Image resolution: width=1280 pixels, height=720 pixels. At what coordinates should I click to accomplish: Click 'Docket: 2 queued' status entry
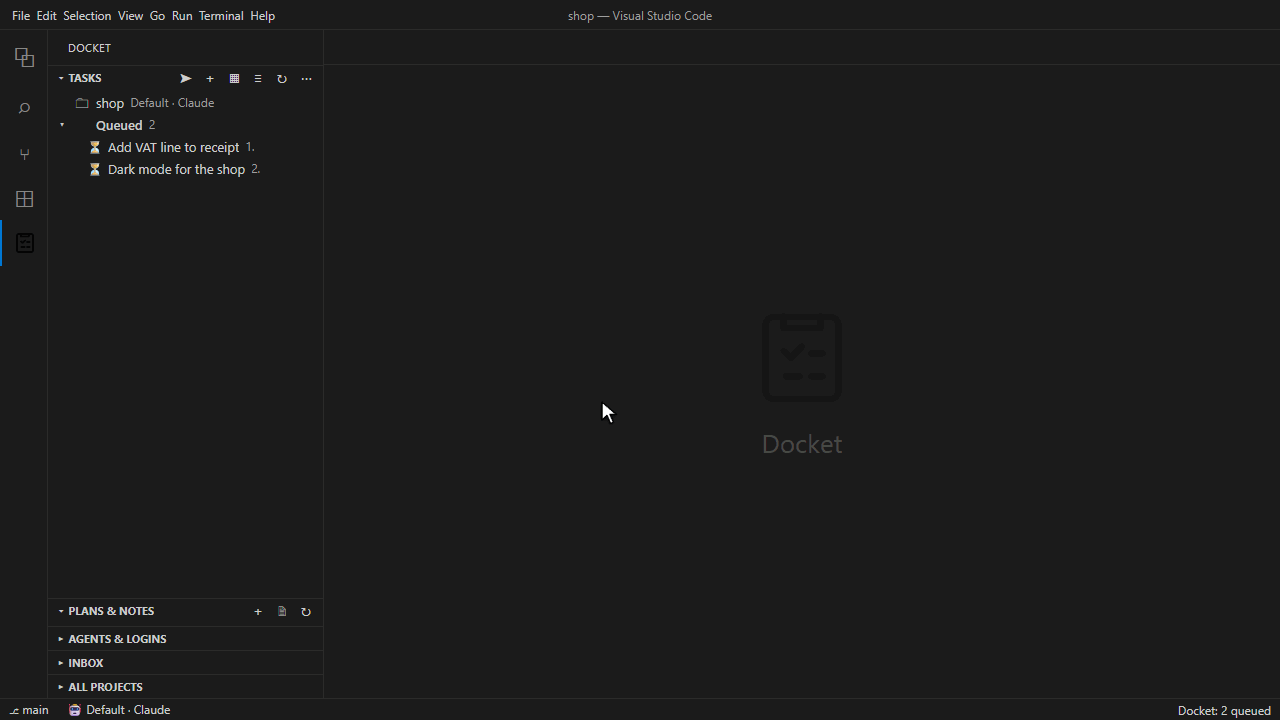pos(1224,710)
